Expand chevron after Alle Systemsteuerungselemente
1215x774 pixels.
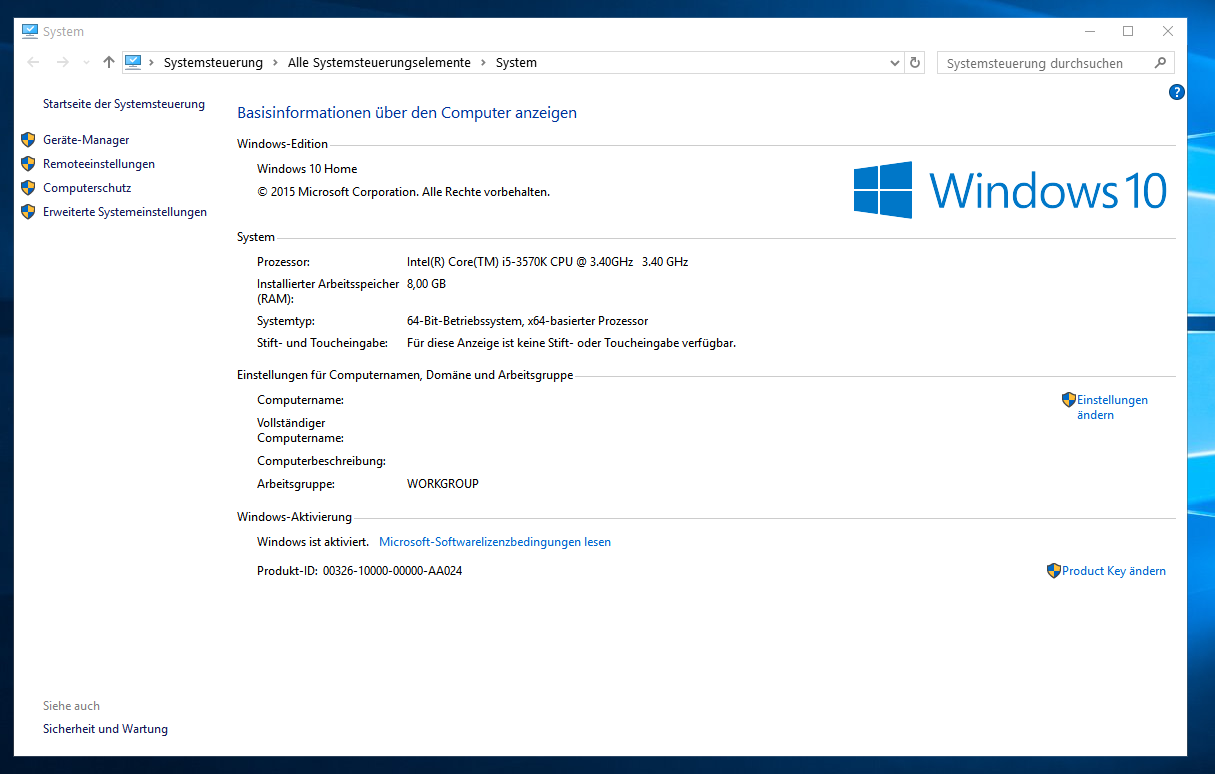484,63
